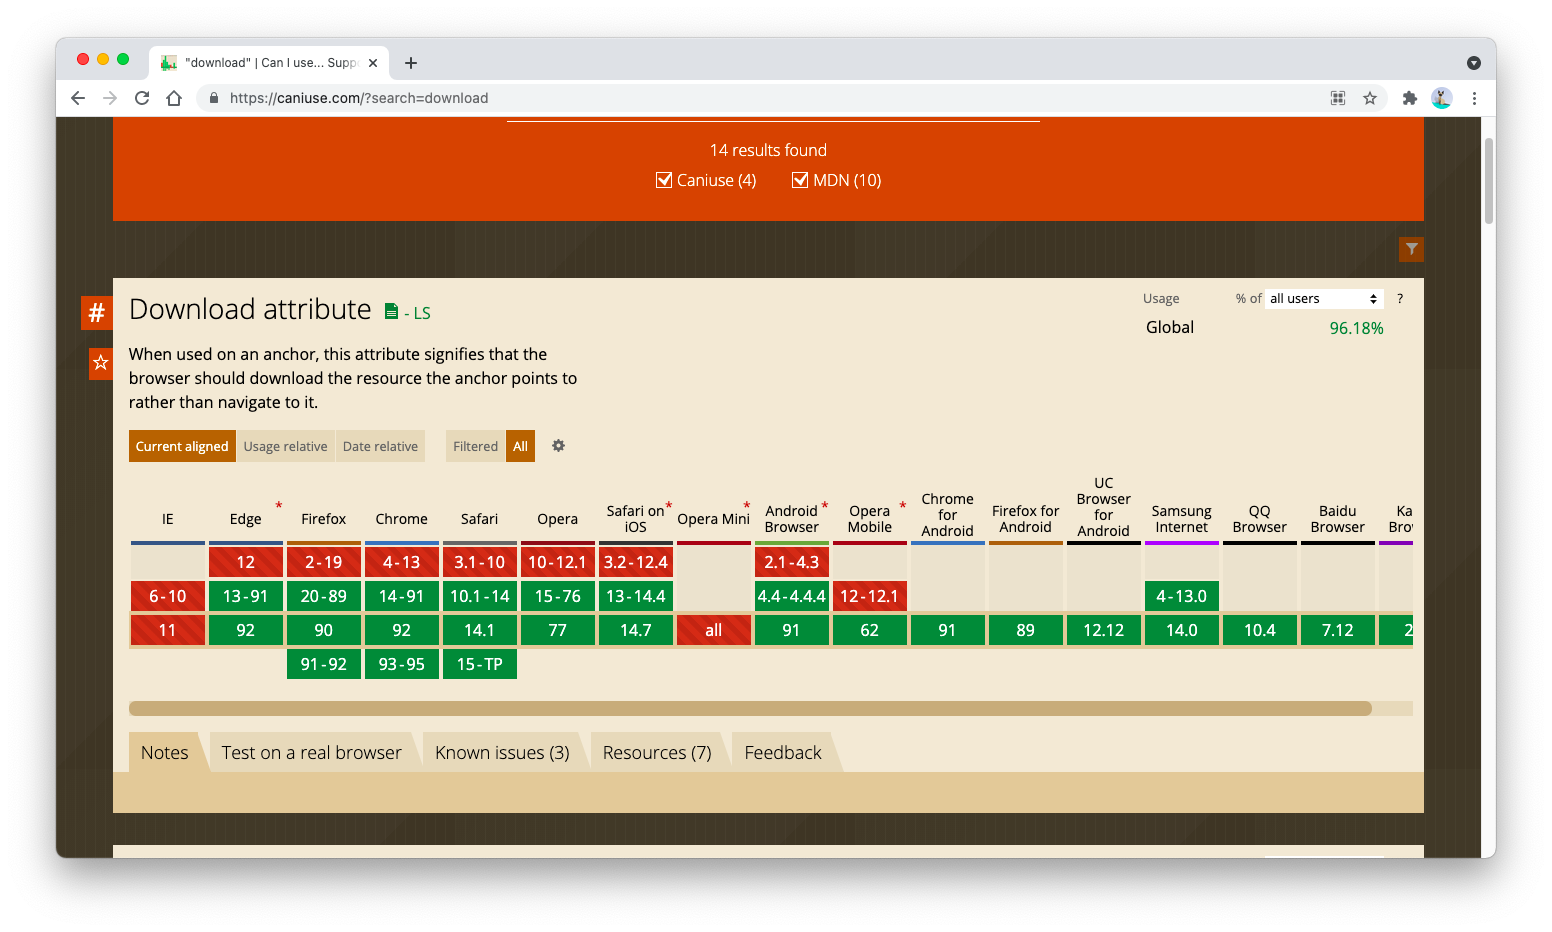Click Samsung Internet 4-13.0 cell

(1182, 596)
